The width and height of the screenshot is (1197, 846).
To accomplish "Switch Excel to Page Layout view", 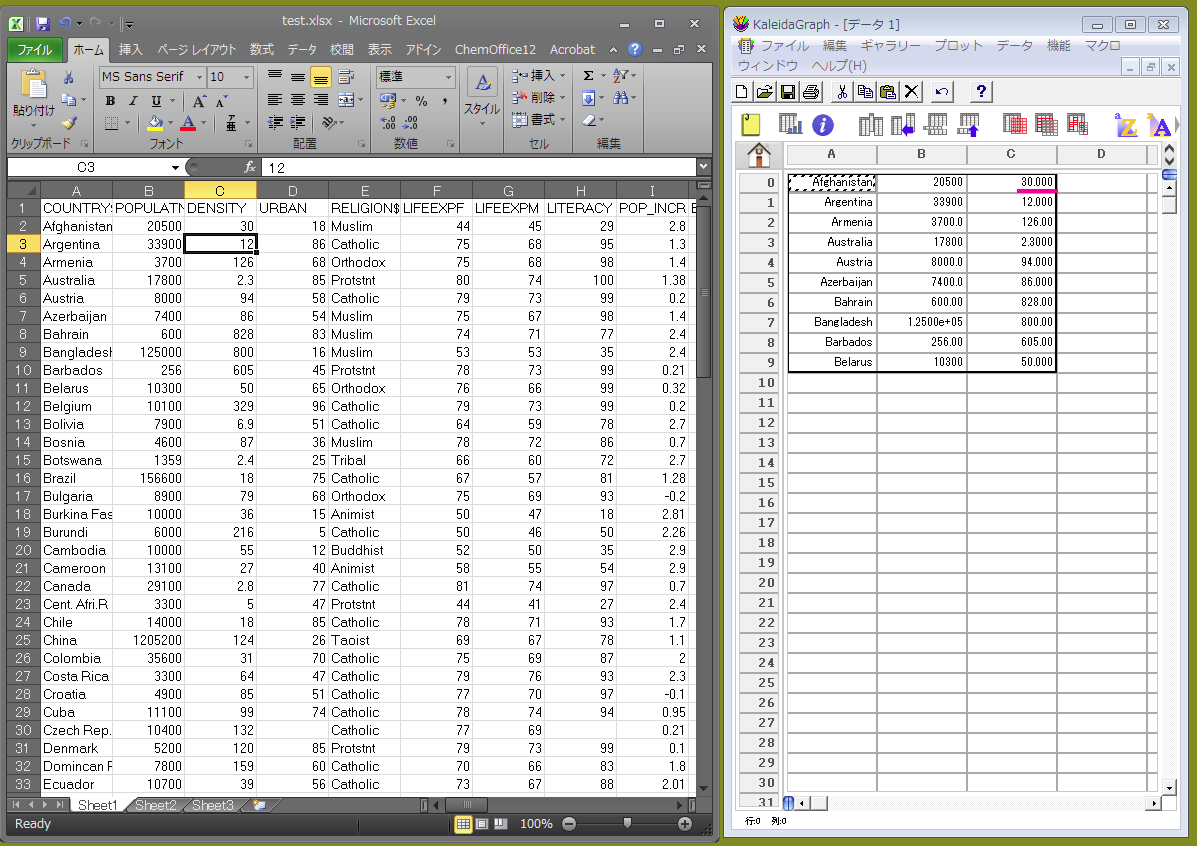I will click(x=482, y=824).
